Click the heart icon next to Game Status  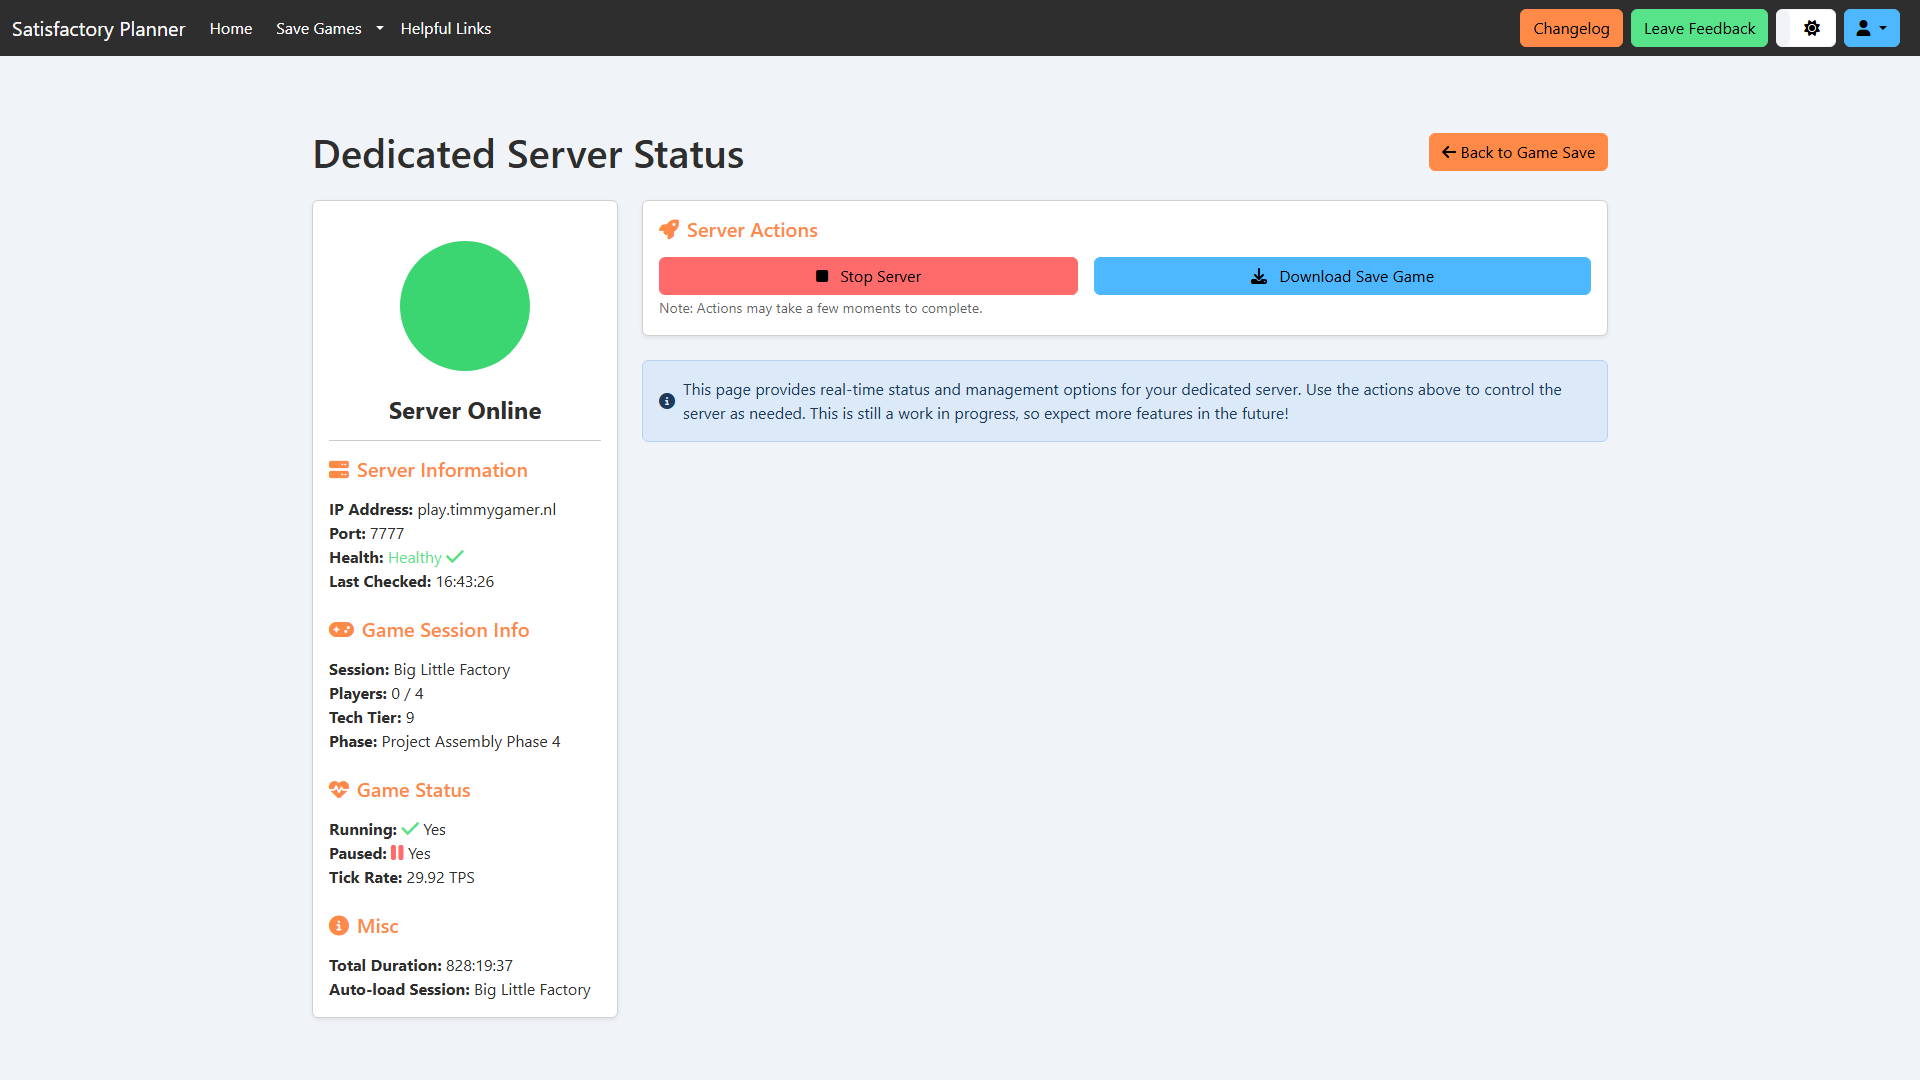click(339, 789)
